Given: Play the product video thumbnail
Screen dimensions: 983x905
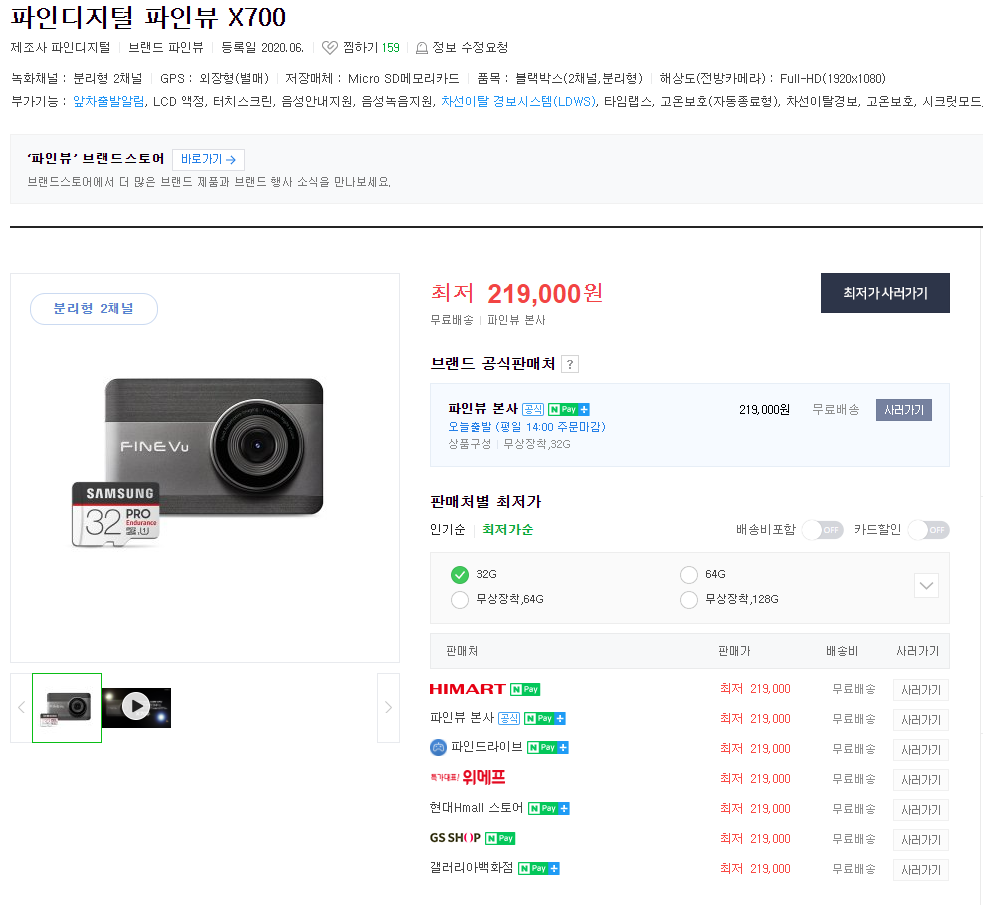Looking at the screenshot, I should click(136, 708).
